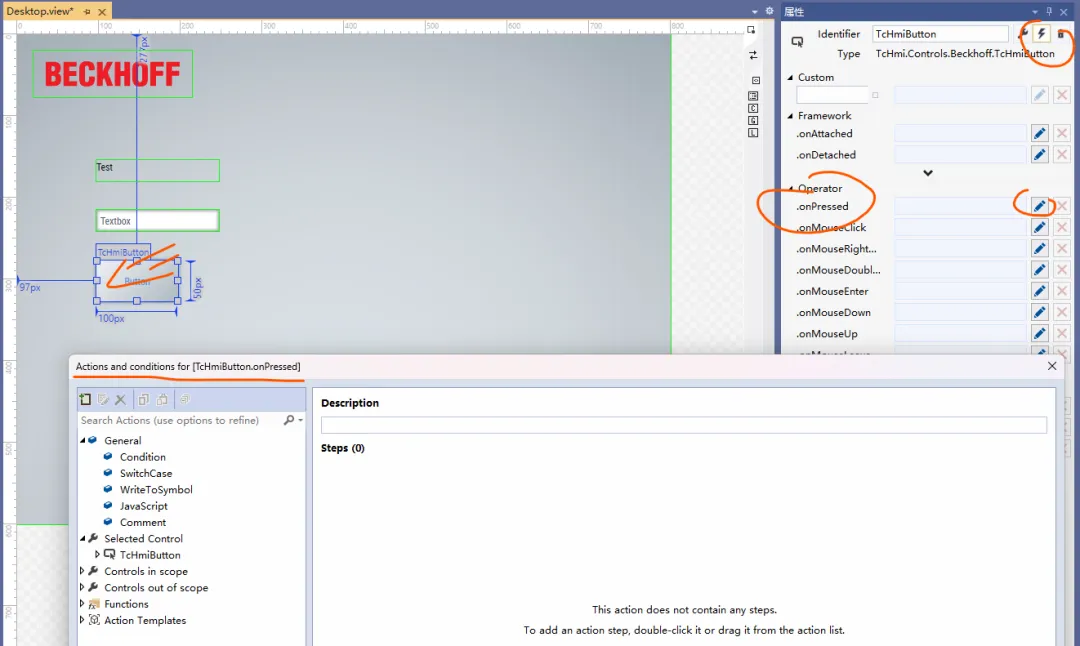Screen dimensions: 1080x646
Task: Open the events (lightning bolt) view in Properties
Action: click(1041, 33)
